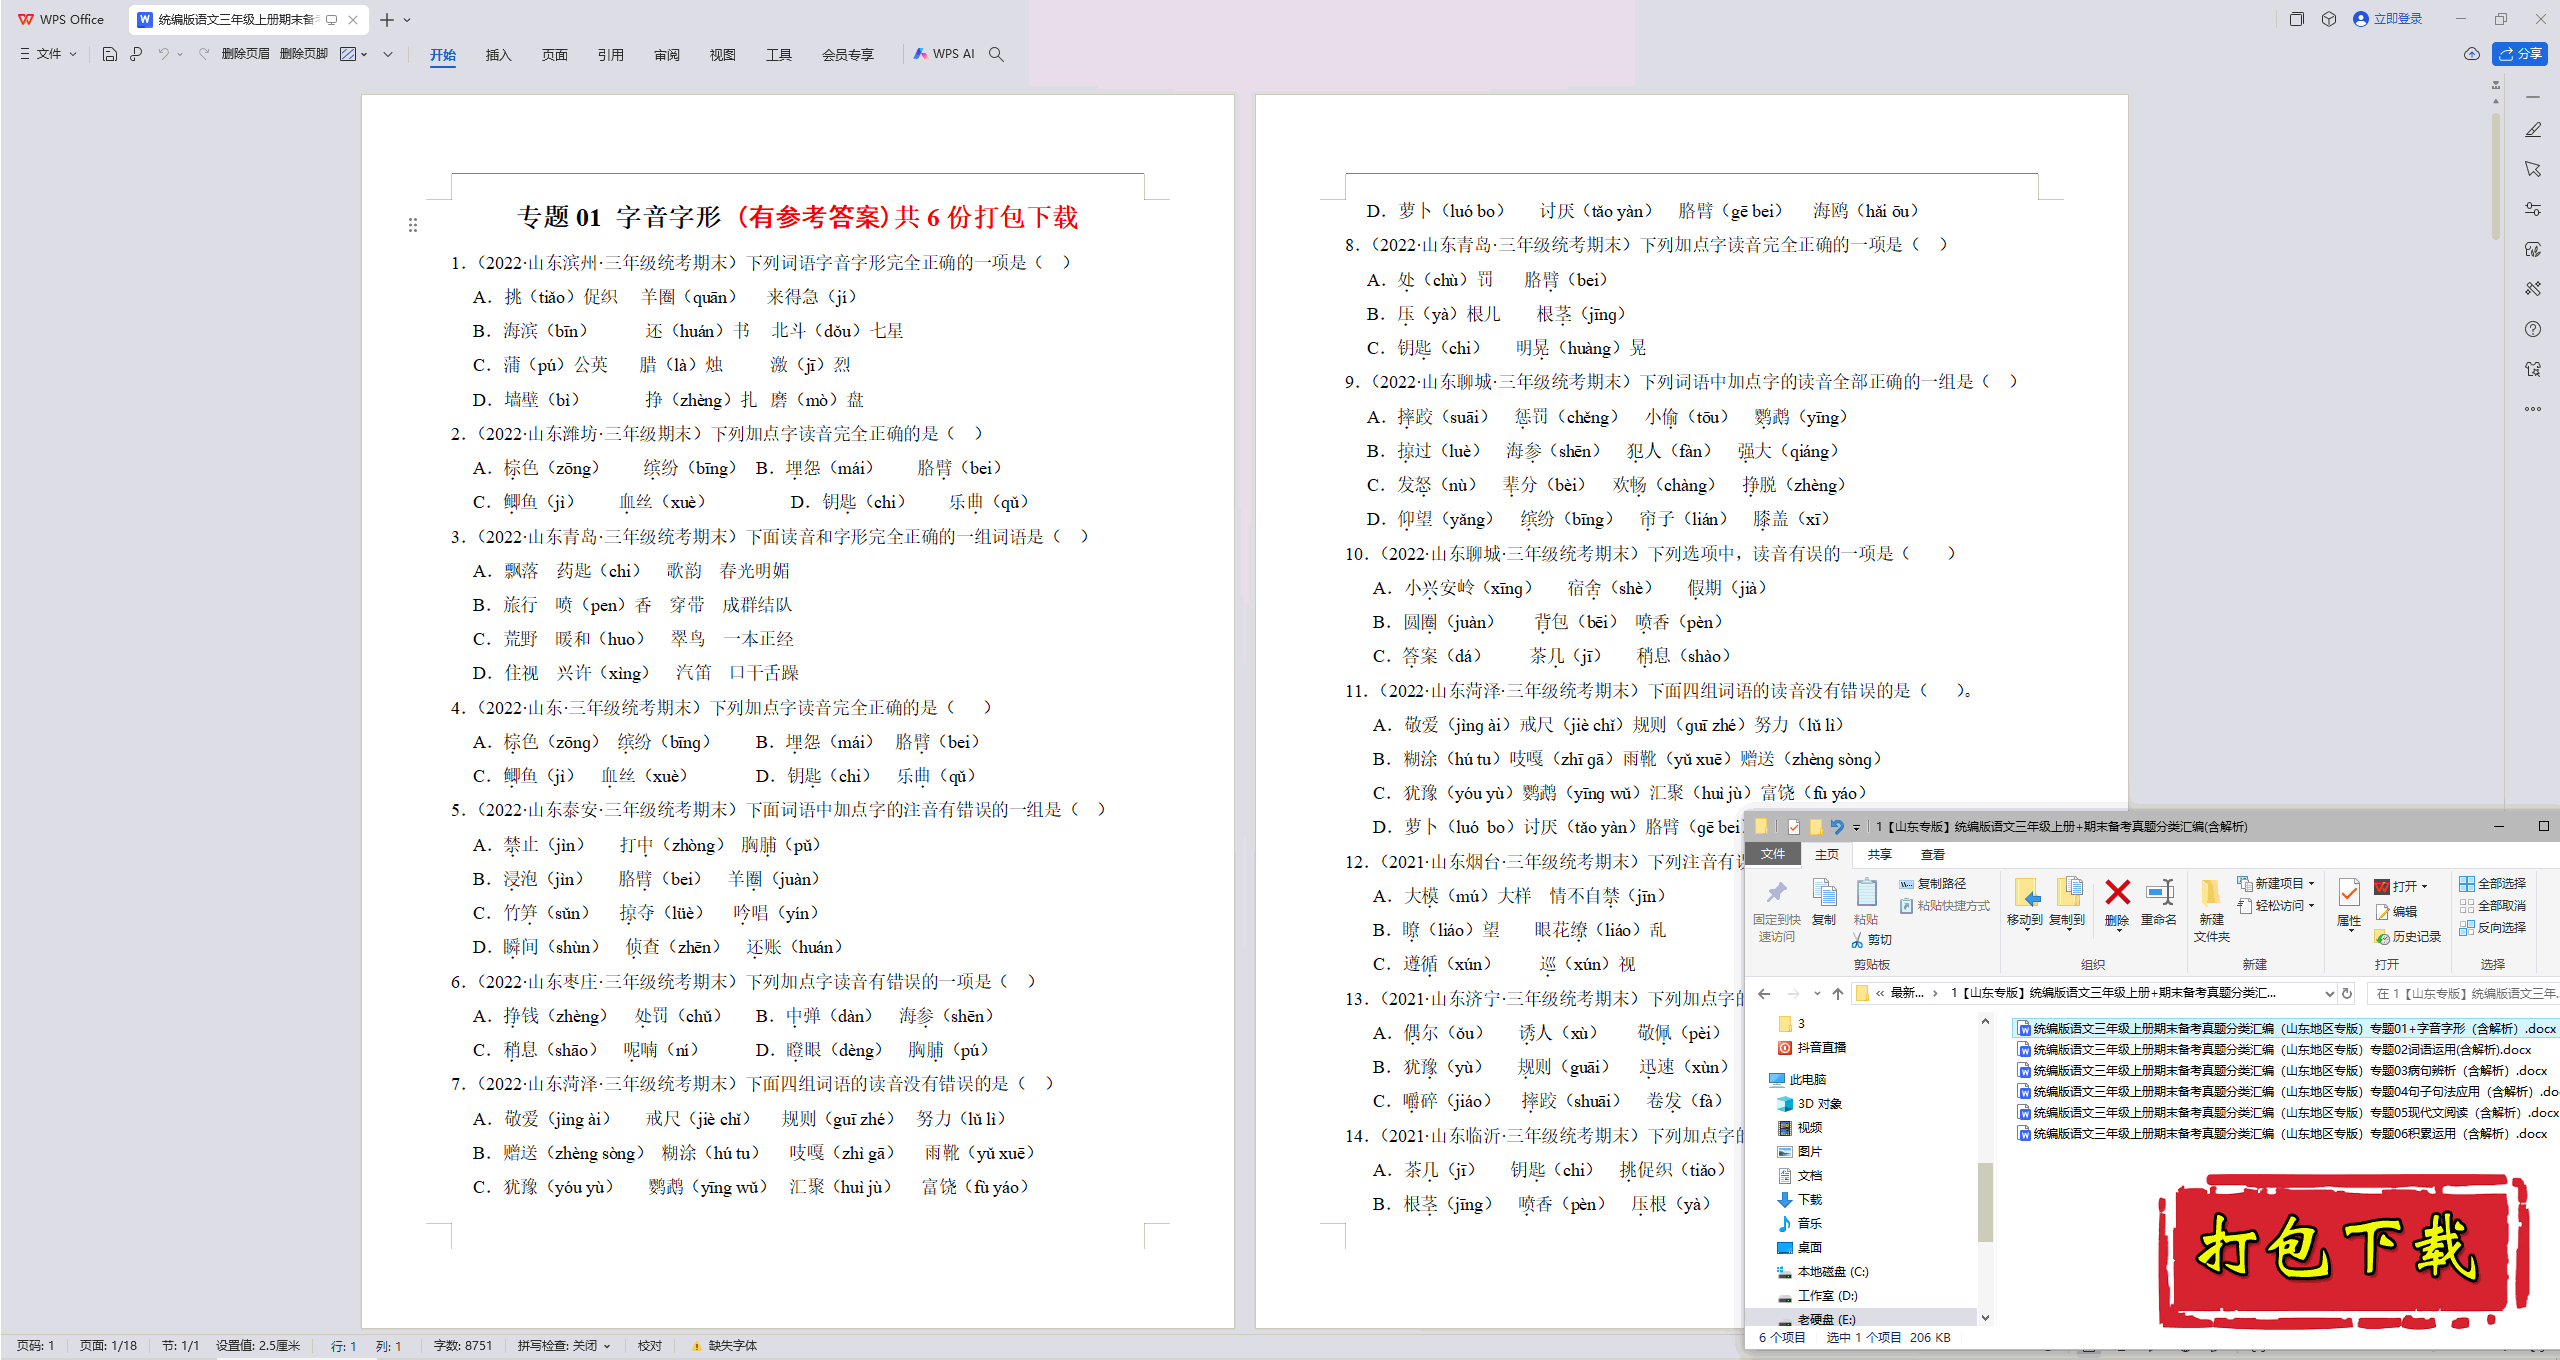Click 新建文件夹 icon in Explorer ribbon
This screenshot has height=1360, width=2560.
[2211, 910]
